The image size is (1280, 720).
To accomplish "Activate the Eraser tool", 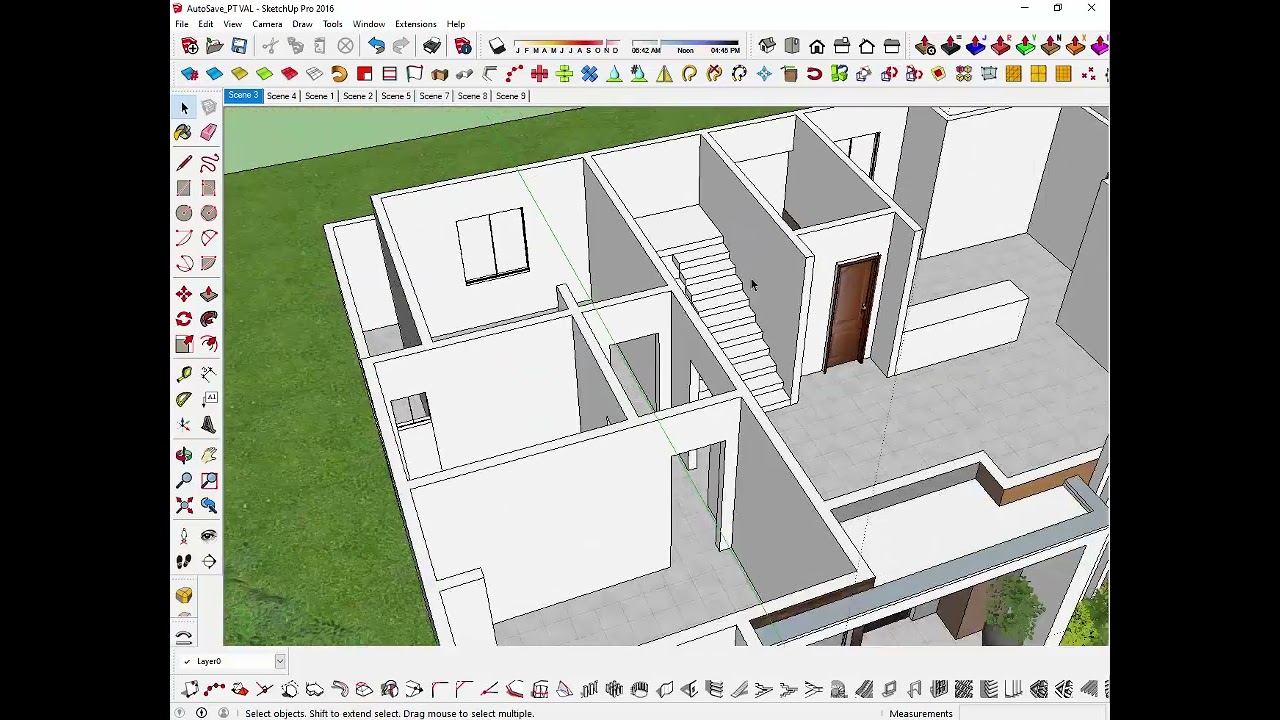I will click(x=209, y=132).
